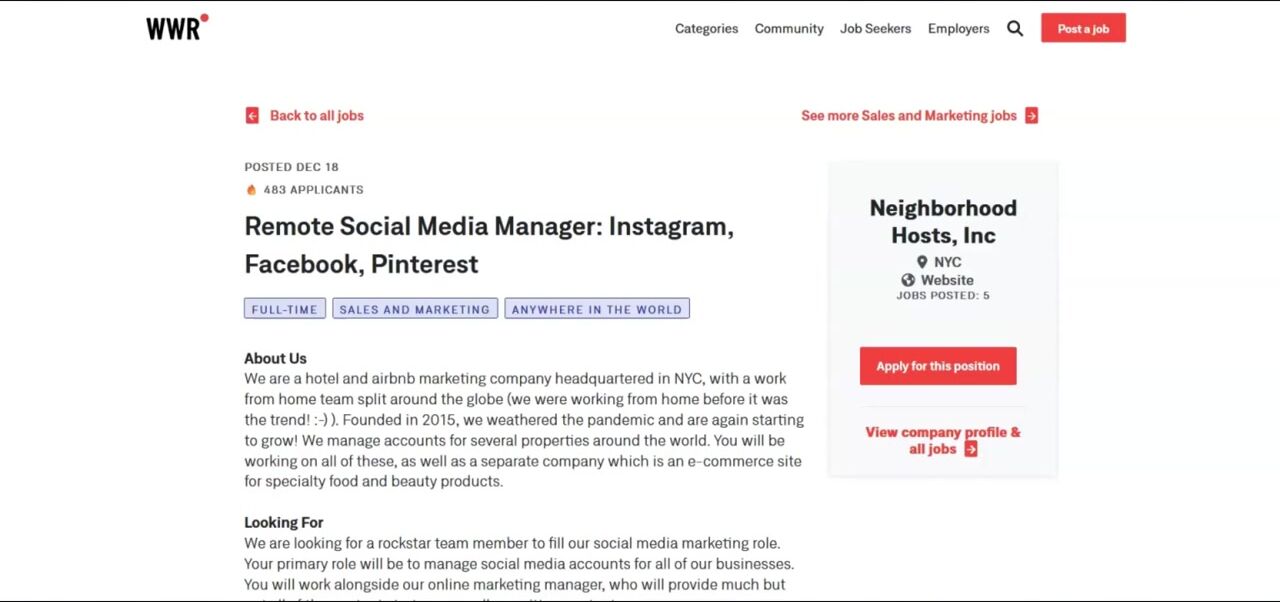Open the Categories menu
Screen dimensions: 1280x602
pyautogui.click(x=706, y=29)
